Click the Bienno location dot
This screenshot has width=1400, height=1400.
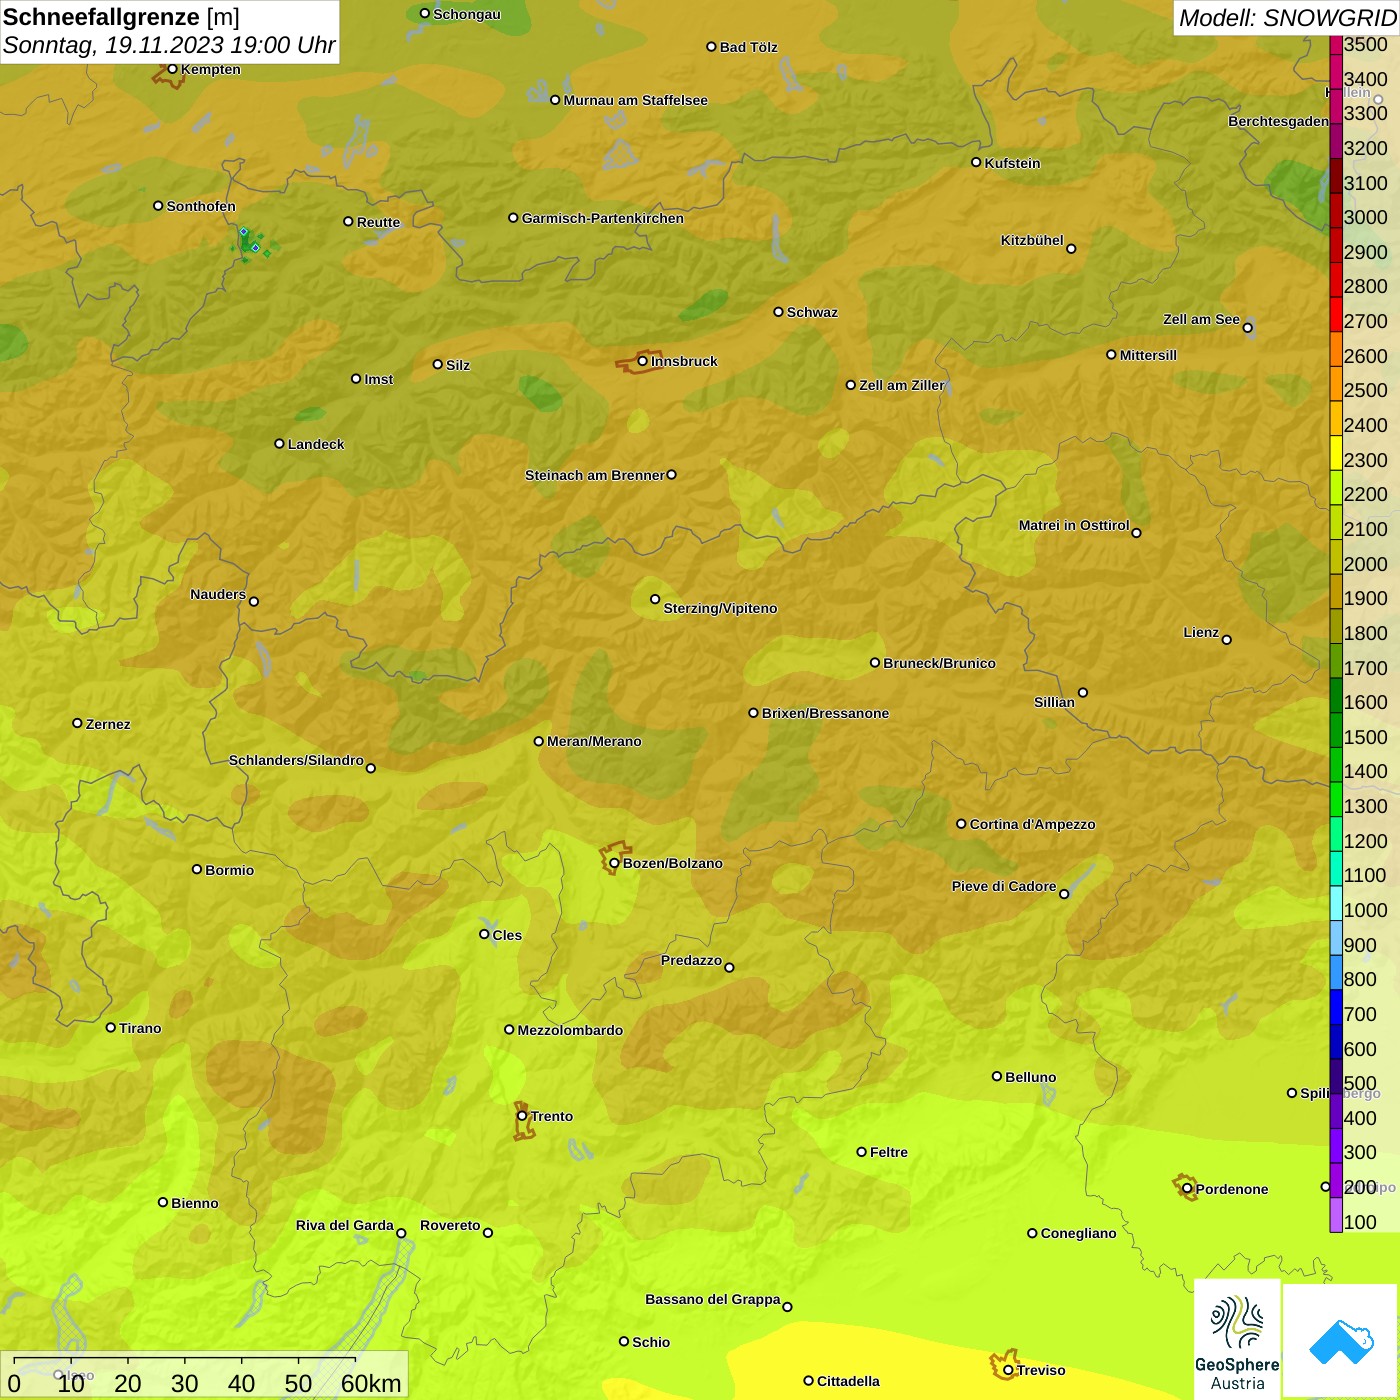tap(163, 1202)
